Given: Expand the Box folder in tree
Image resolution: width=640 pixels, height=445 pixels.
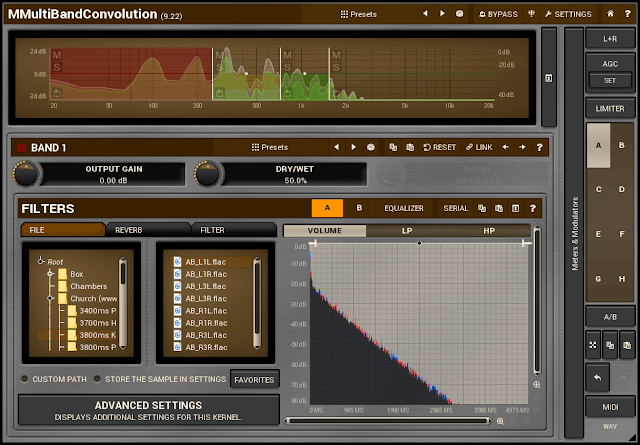Looking at the screenshot, I should tap(50, 274).
